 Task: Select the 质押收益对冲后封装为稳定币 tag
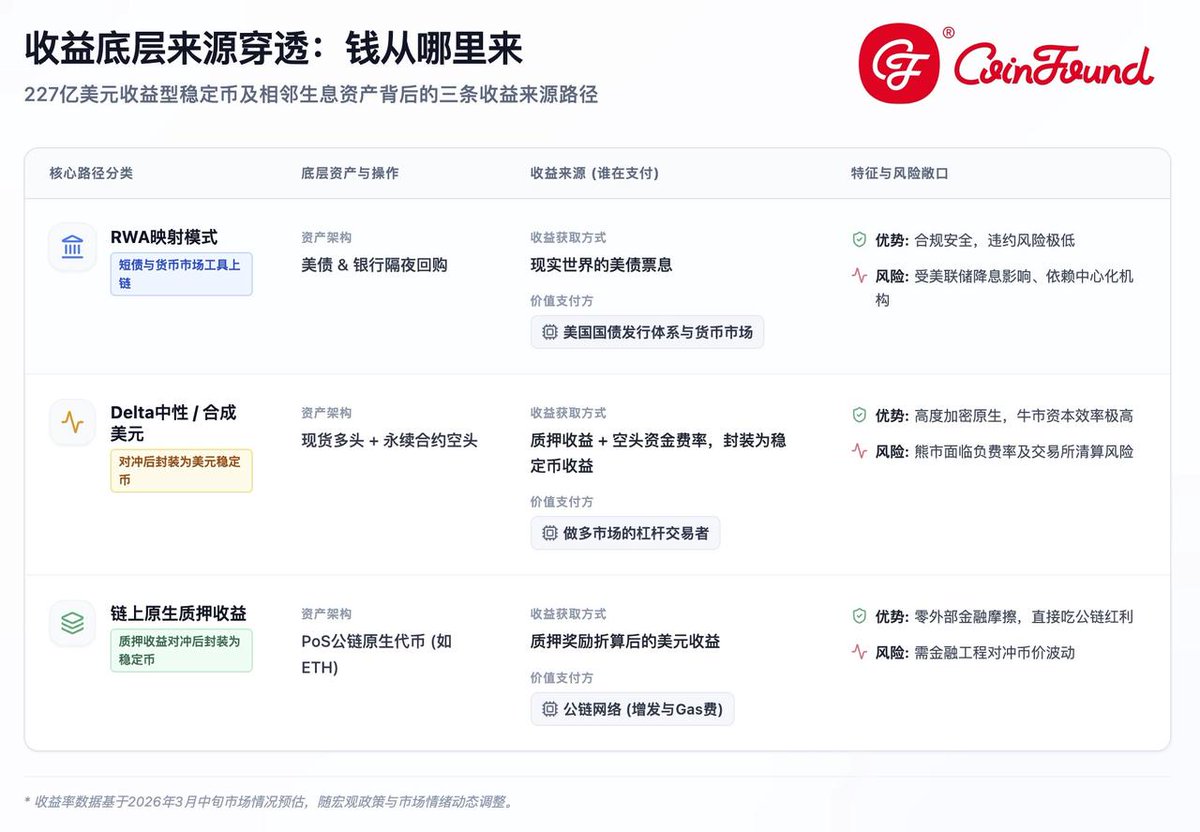(181, 649)
